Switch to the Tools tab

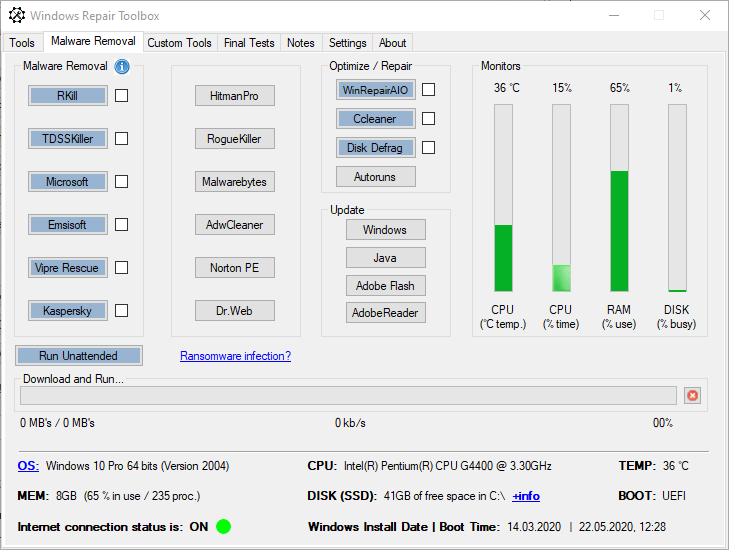[x=22, y=43]
